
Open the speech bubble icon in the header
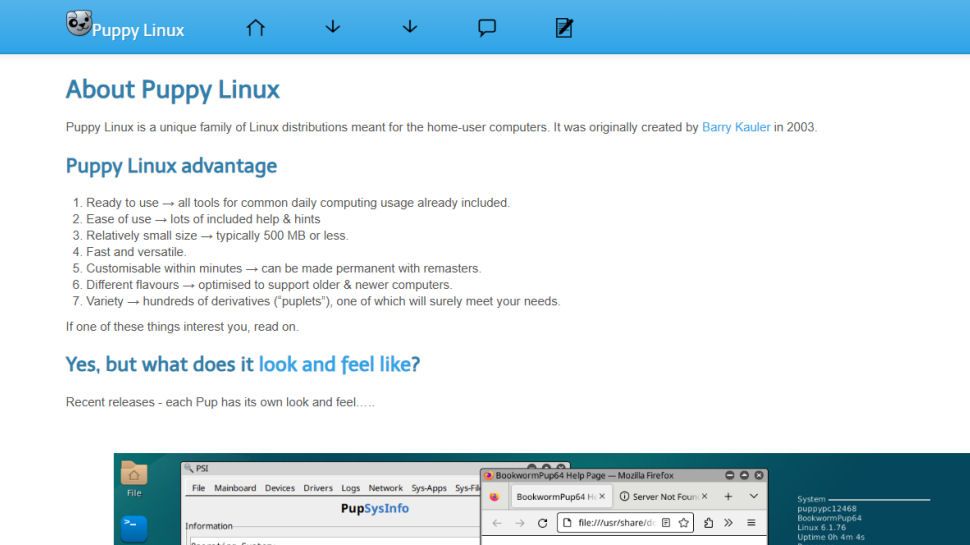point(487,28)
